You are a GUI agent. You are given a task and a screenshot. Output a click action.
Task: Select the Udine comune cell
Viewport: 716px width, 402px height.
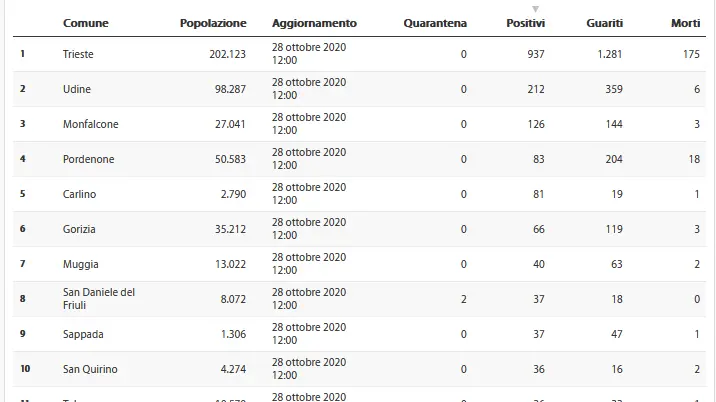tap(77, 89)
